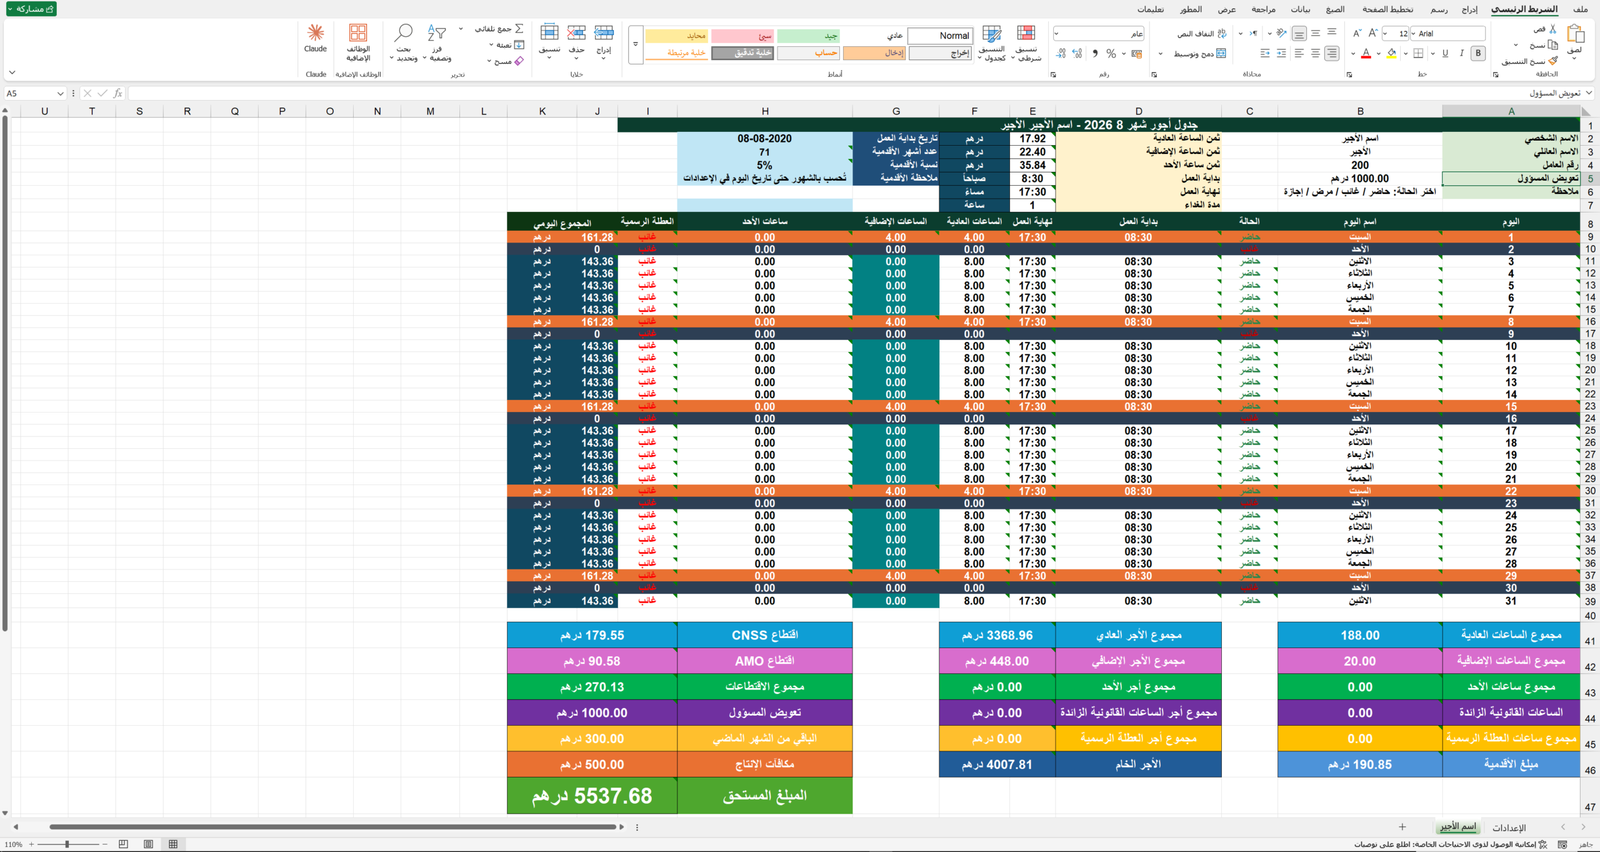Select the Normal cell style
1600x852 pixels.
(940, 35)
